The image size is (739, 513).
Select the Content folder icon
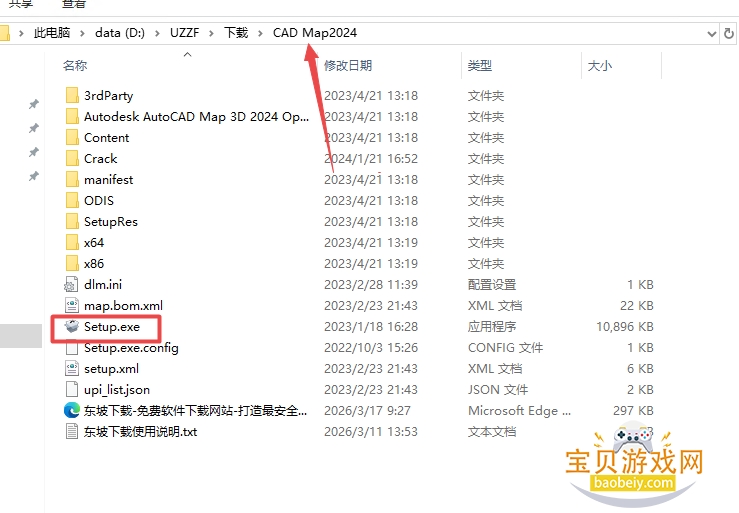[x=72, y=137]
